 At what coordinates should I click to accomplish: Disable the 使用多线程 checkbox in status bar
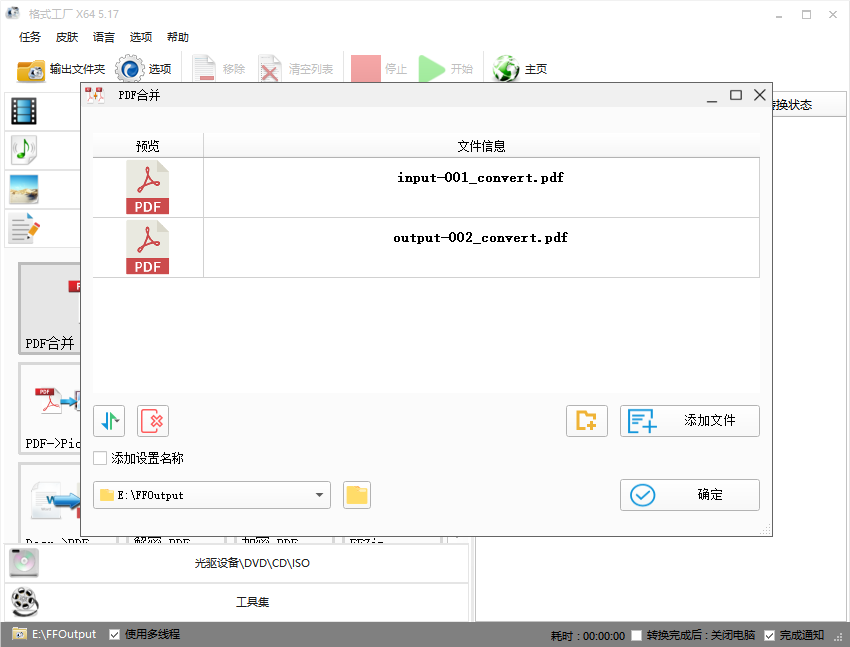tap(114, 634)
